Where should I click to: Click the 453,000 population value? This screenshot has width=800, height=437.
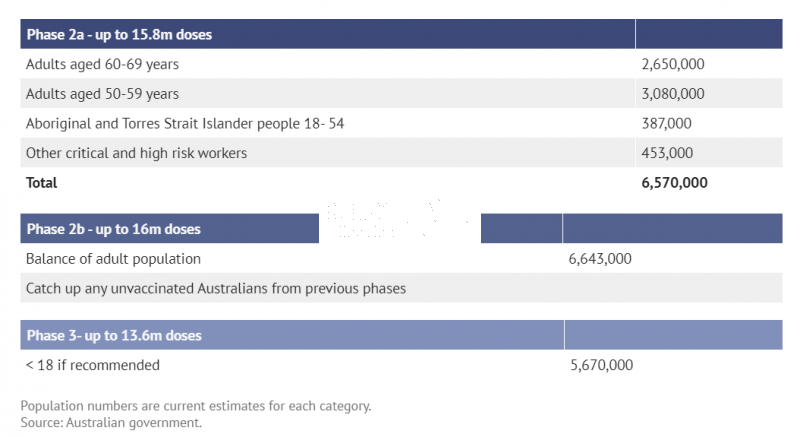pyautogui.click(x=667, y=153)
